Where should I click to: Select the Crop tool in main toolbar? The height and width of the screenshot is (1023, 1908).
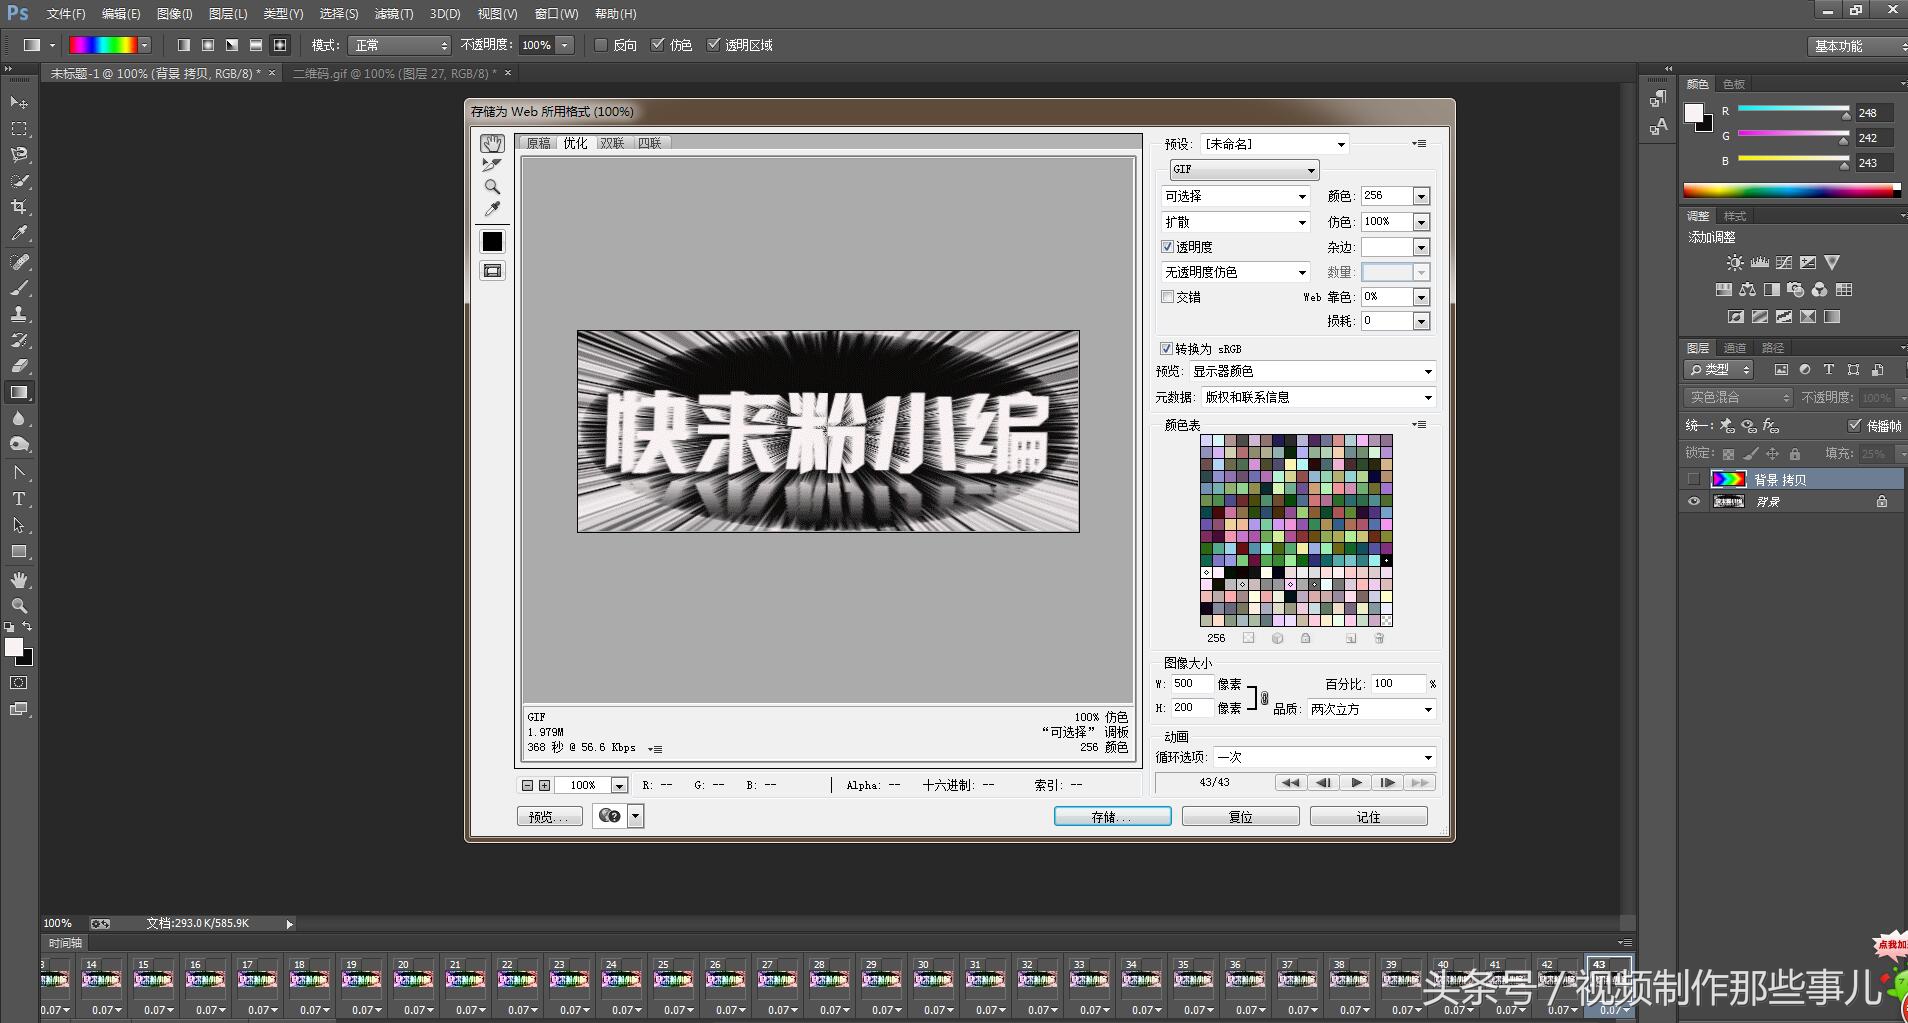click(19, 207)
